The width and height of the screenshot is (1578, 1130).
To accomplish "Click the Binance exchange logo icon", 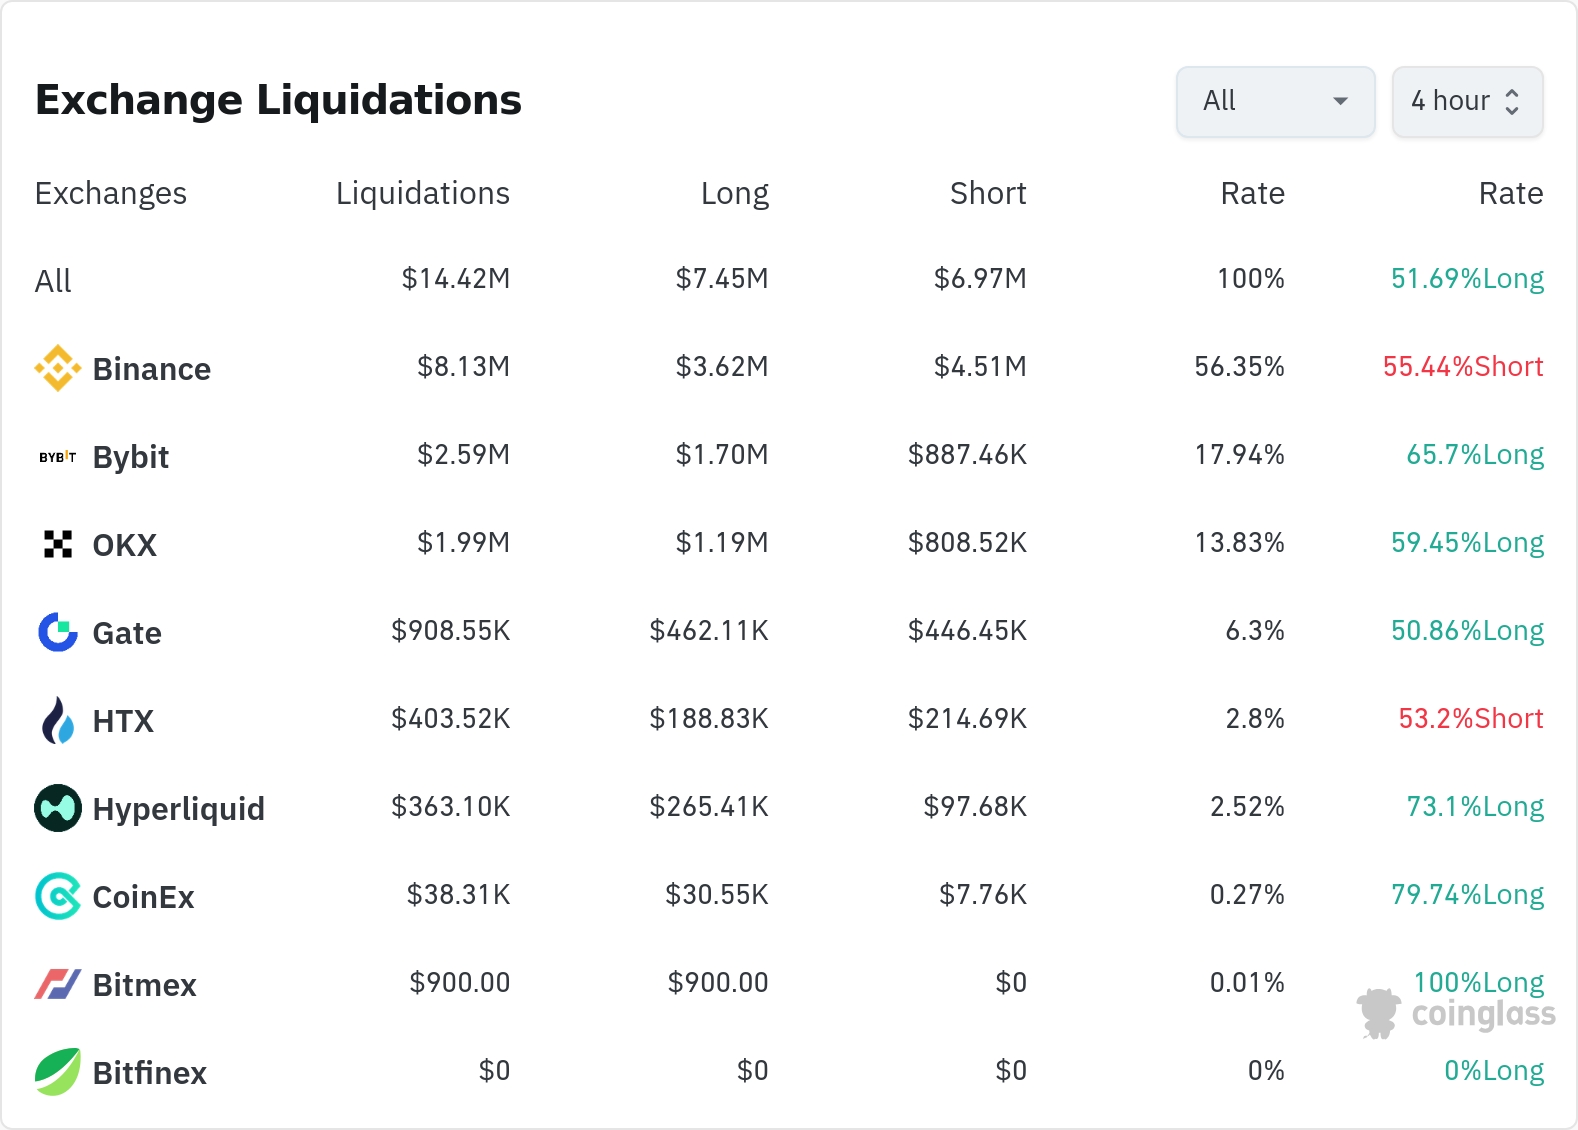I will click(x=58, y=368).
